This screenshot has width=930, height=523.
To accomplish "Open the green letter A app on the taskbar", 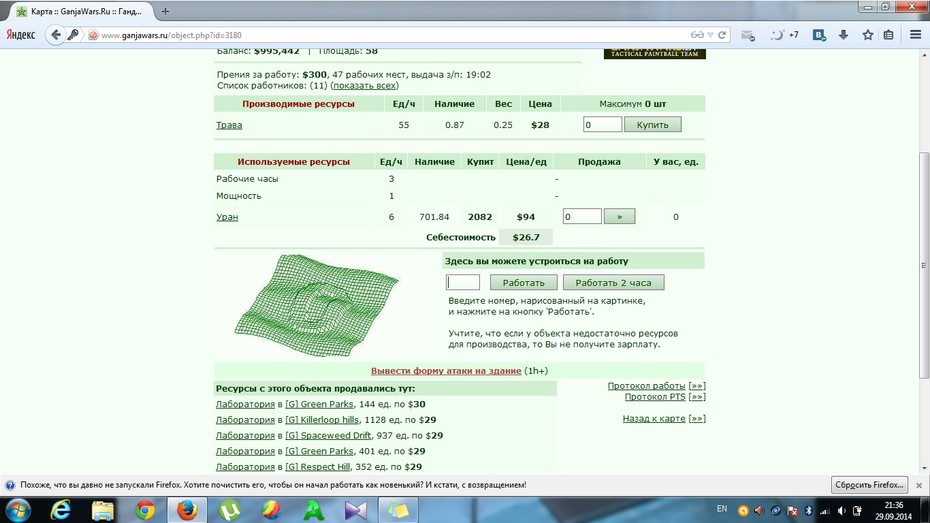I will click(314, 510).
